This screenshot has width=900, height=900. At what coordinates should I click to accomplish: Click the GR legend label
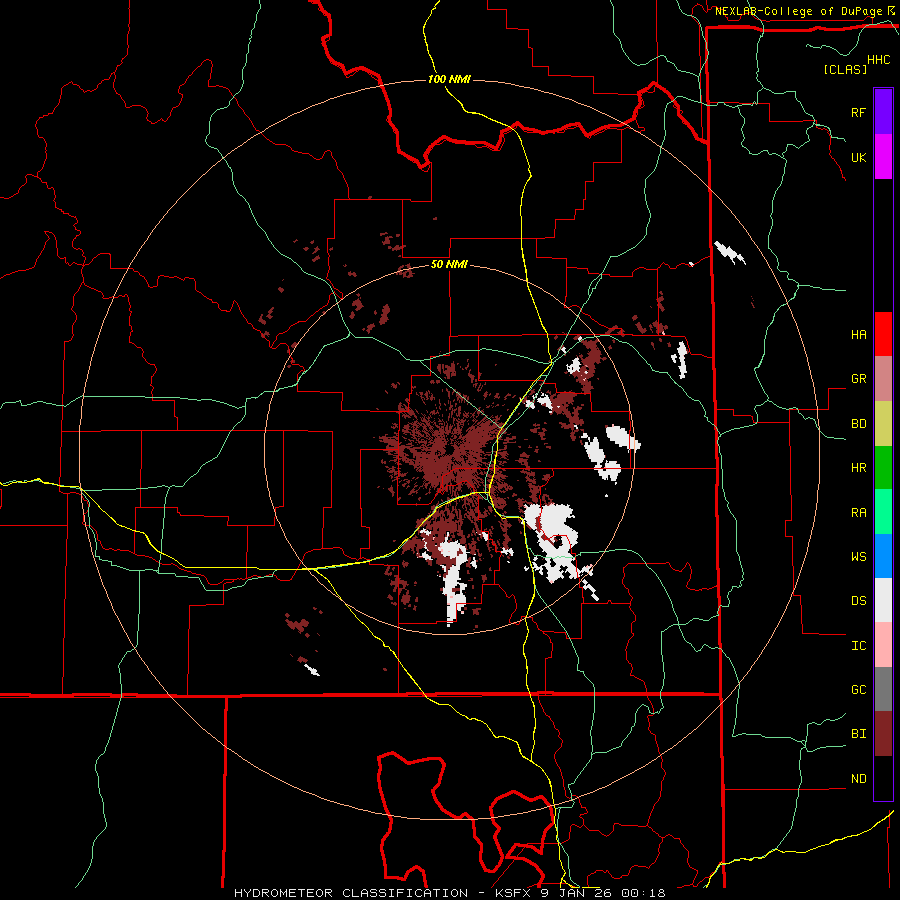(x=858, y=379)
